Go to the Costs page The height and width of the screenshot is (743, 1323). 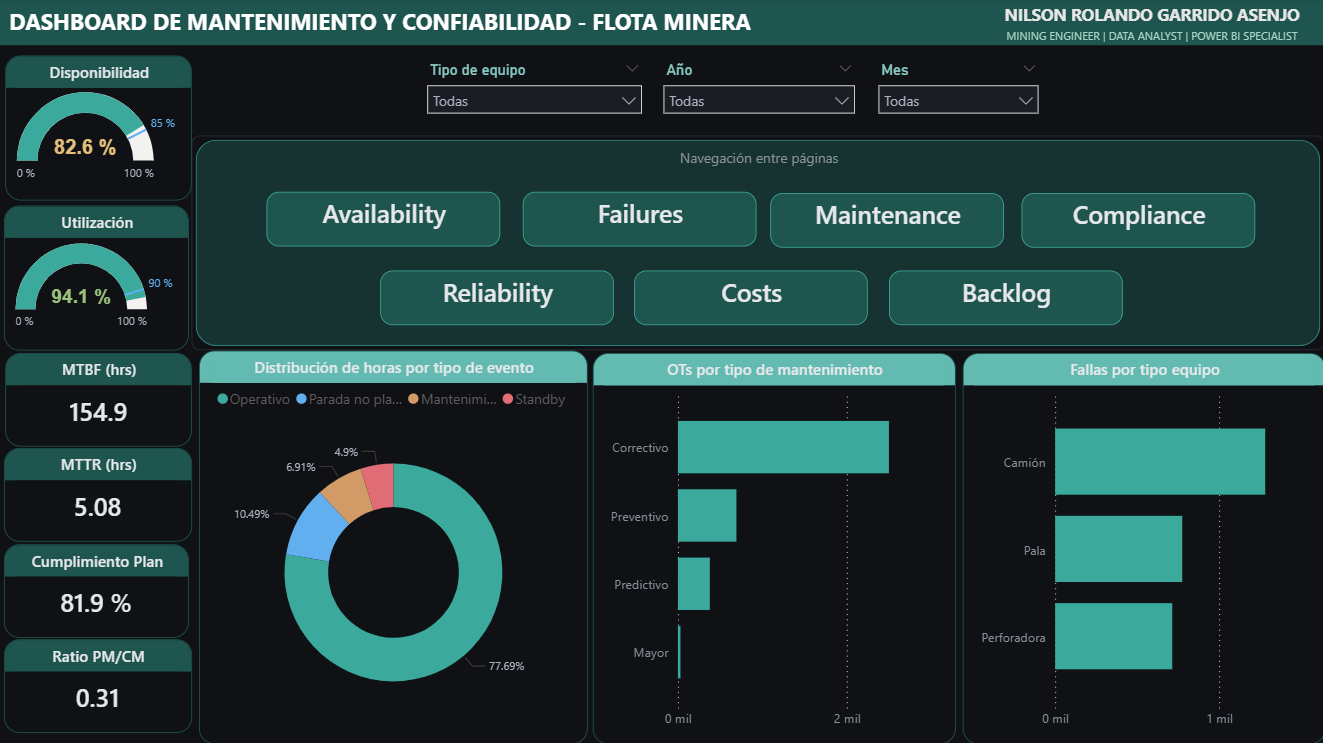click(x=751, y=298)
